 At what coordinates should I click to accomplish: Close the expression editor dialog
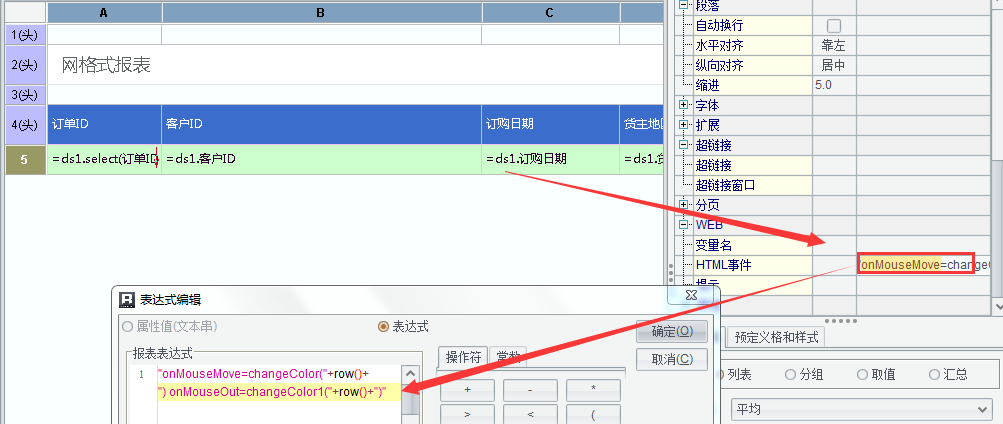point(691,295)
